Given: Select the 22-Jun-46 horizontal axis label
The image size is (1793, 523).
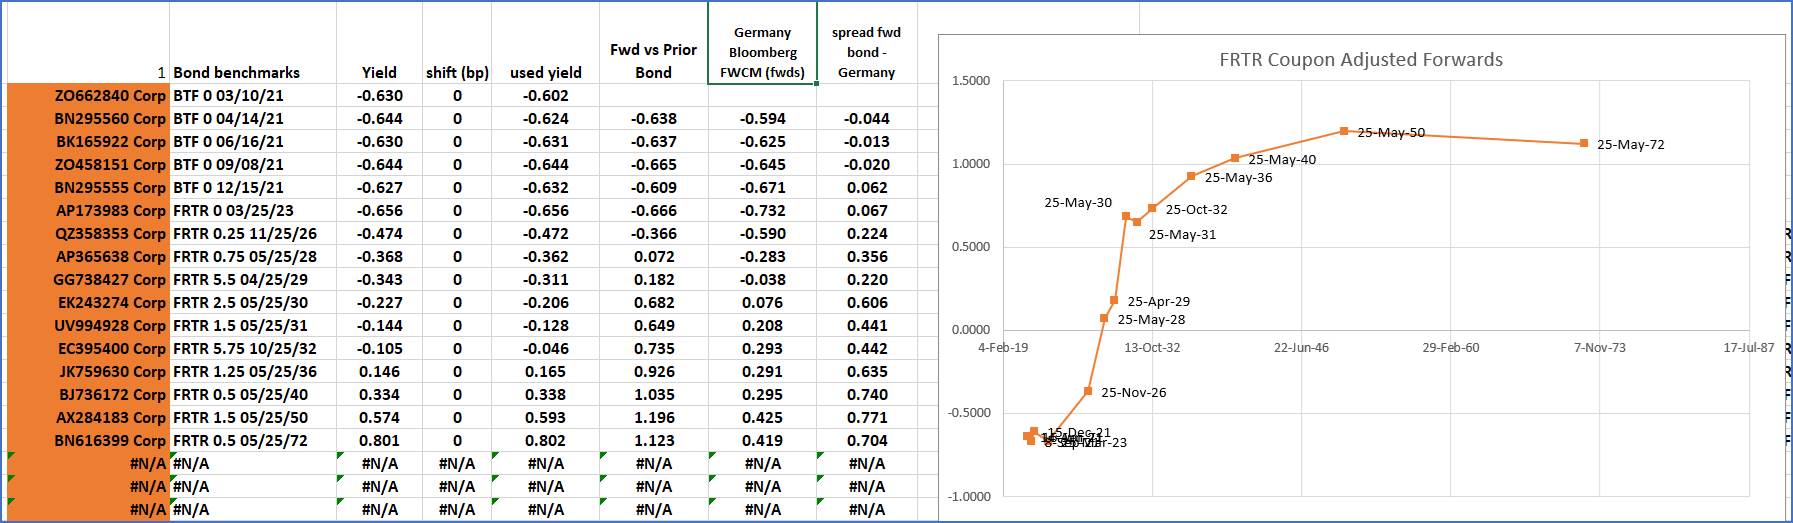Looking at the screenshot, I should [x=1301, y=348].
